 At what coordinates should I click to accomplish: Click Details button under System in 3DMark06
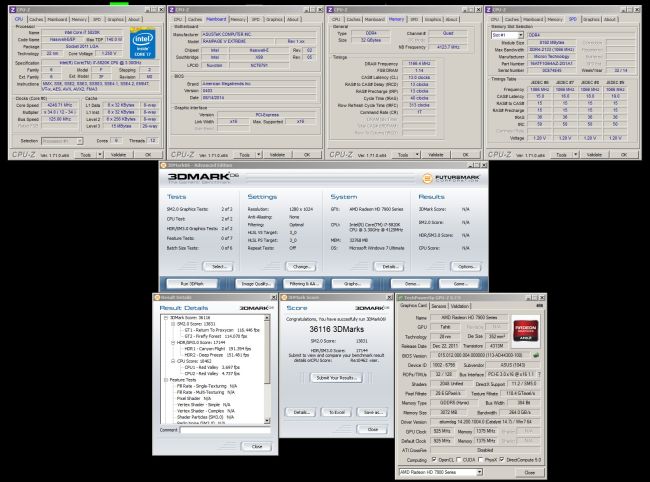389,266
